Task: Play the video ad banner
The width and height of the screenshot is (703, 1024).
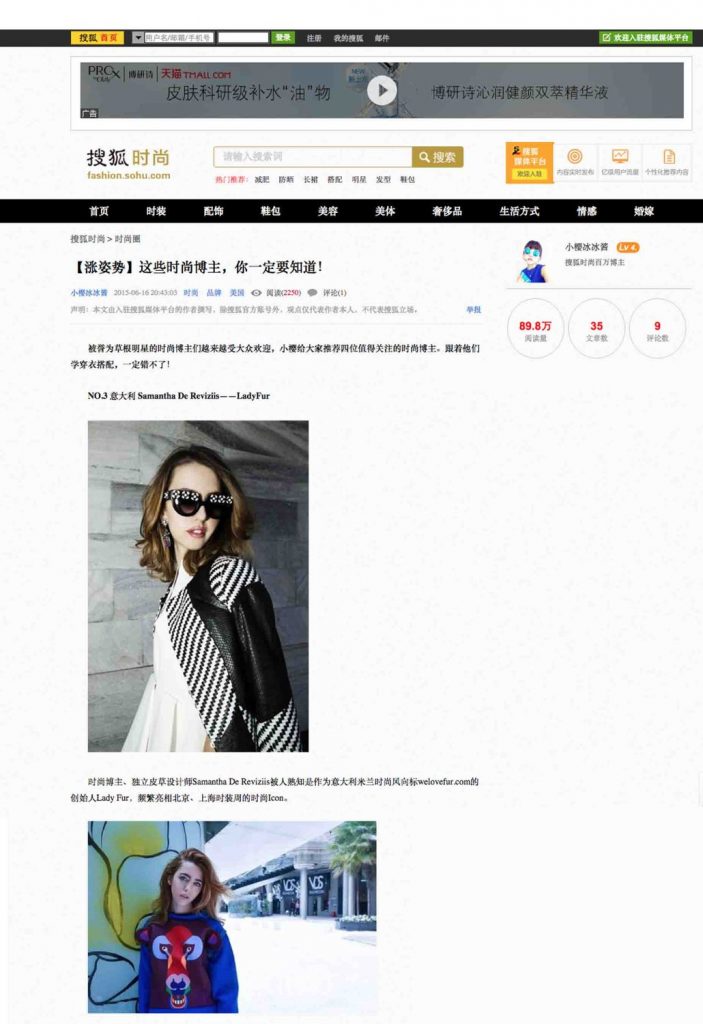Action: coord(381,91)
